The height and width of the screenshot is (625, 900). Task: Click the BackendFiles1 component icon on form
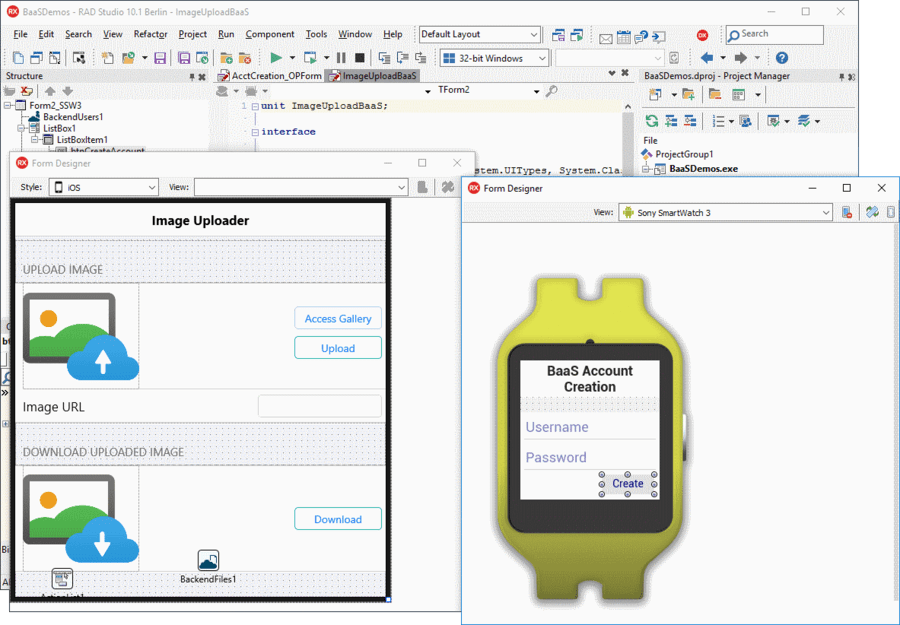pyautogui.click(x=208, y=560)
